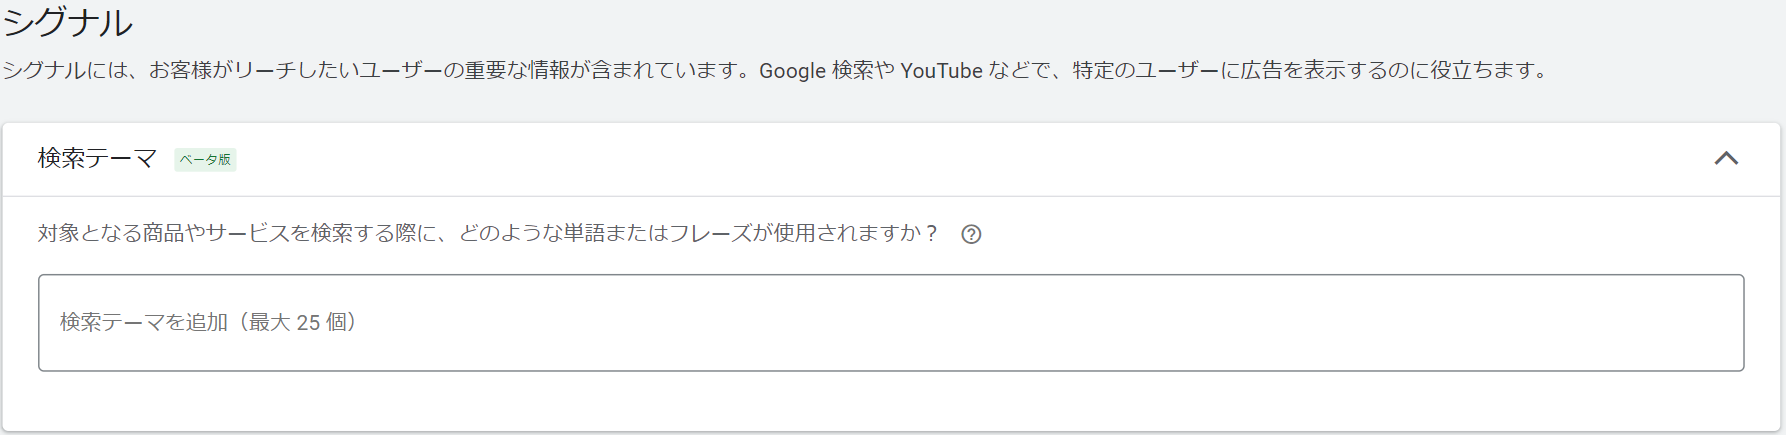The width and height of the screenshot is (1786, 435).
Task: Click Google 検索 text in description
Action: (815, 70)
